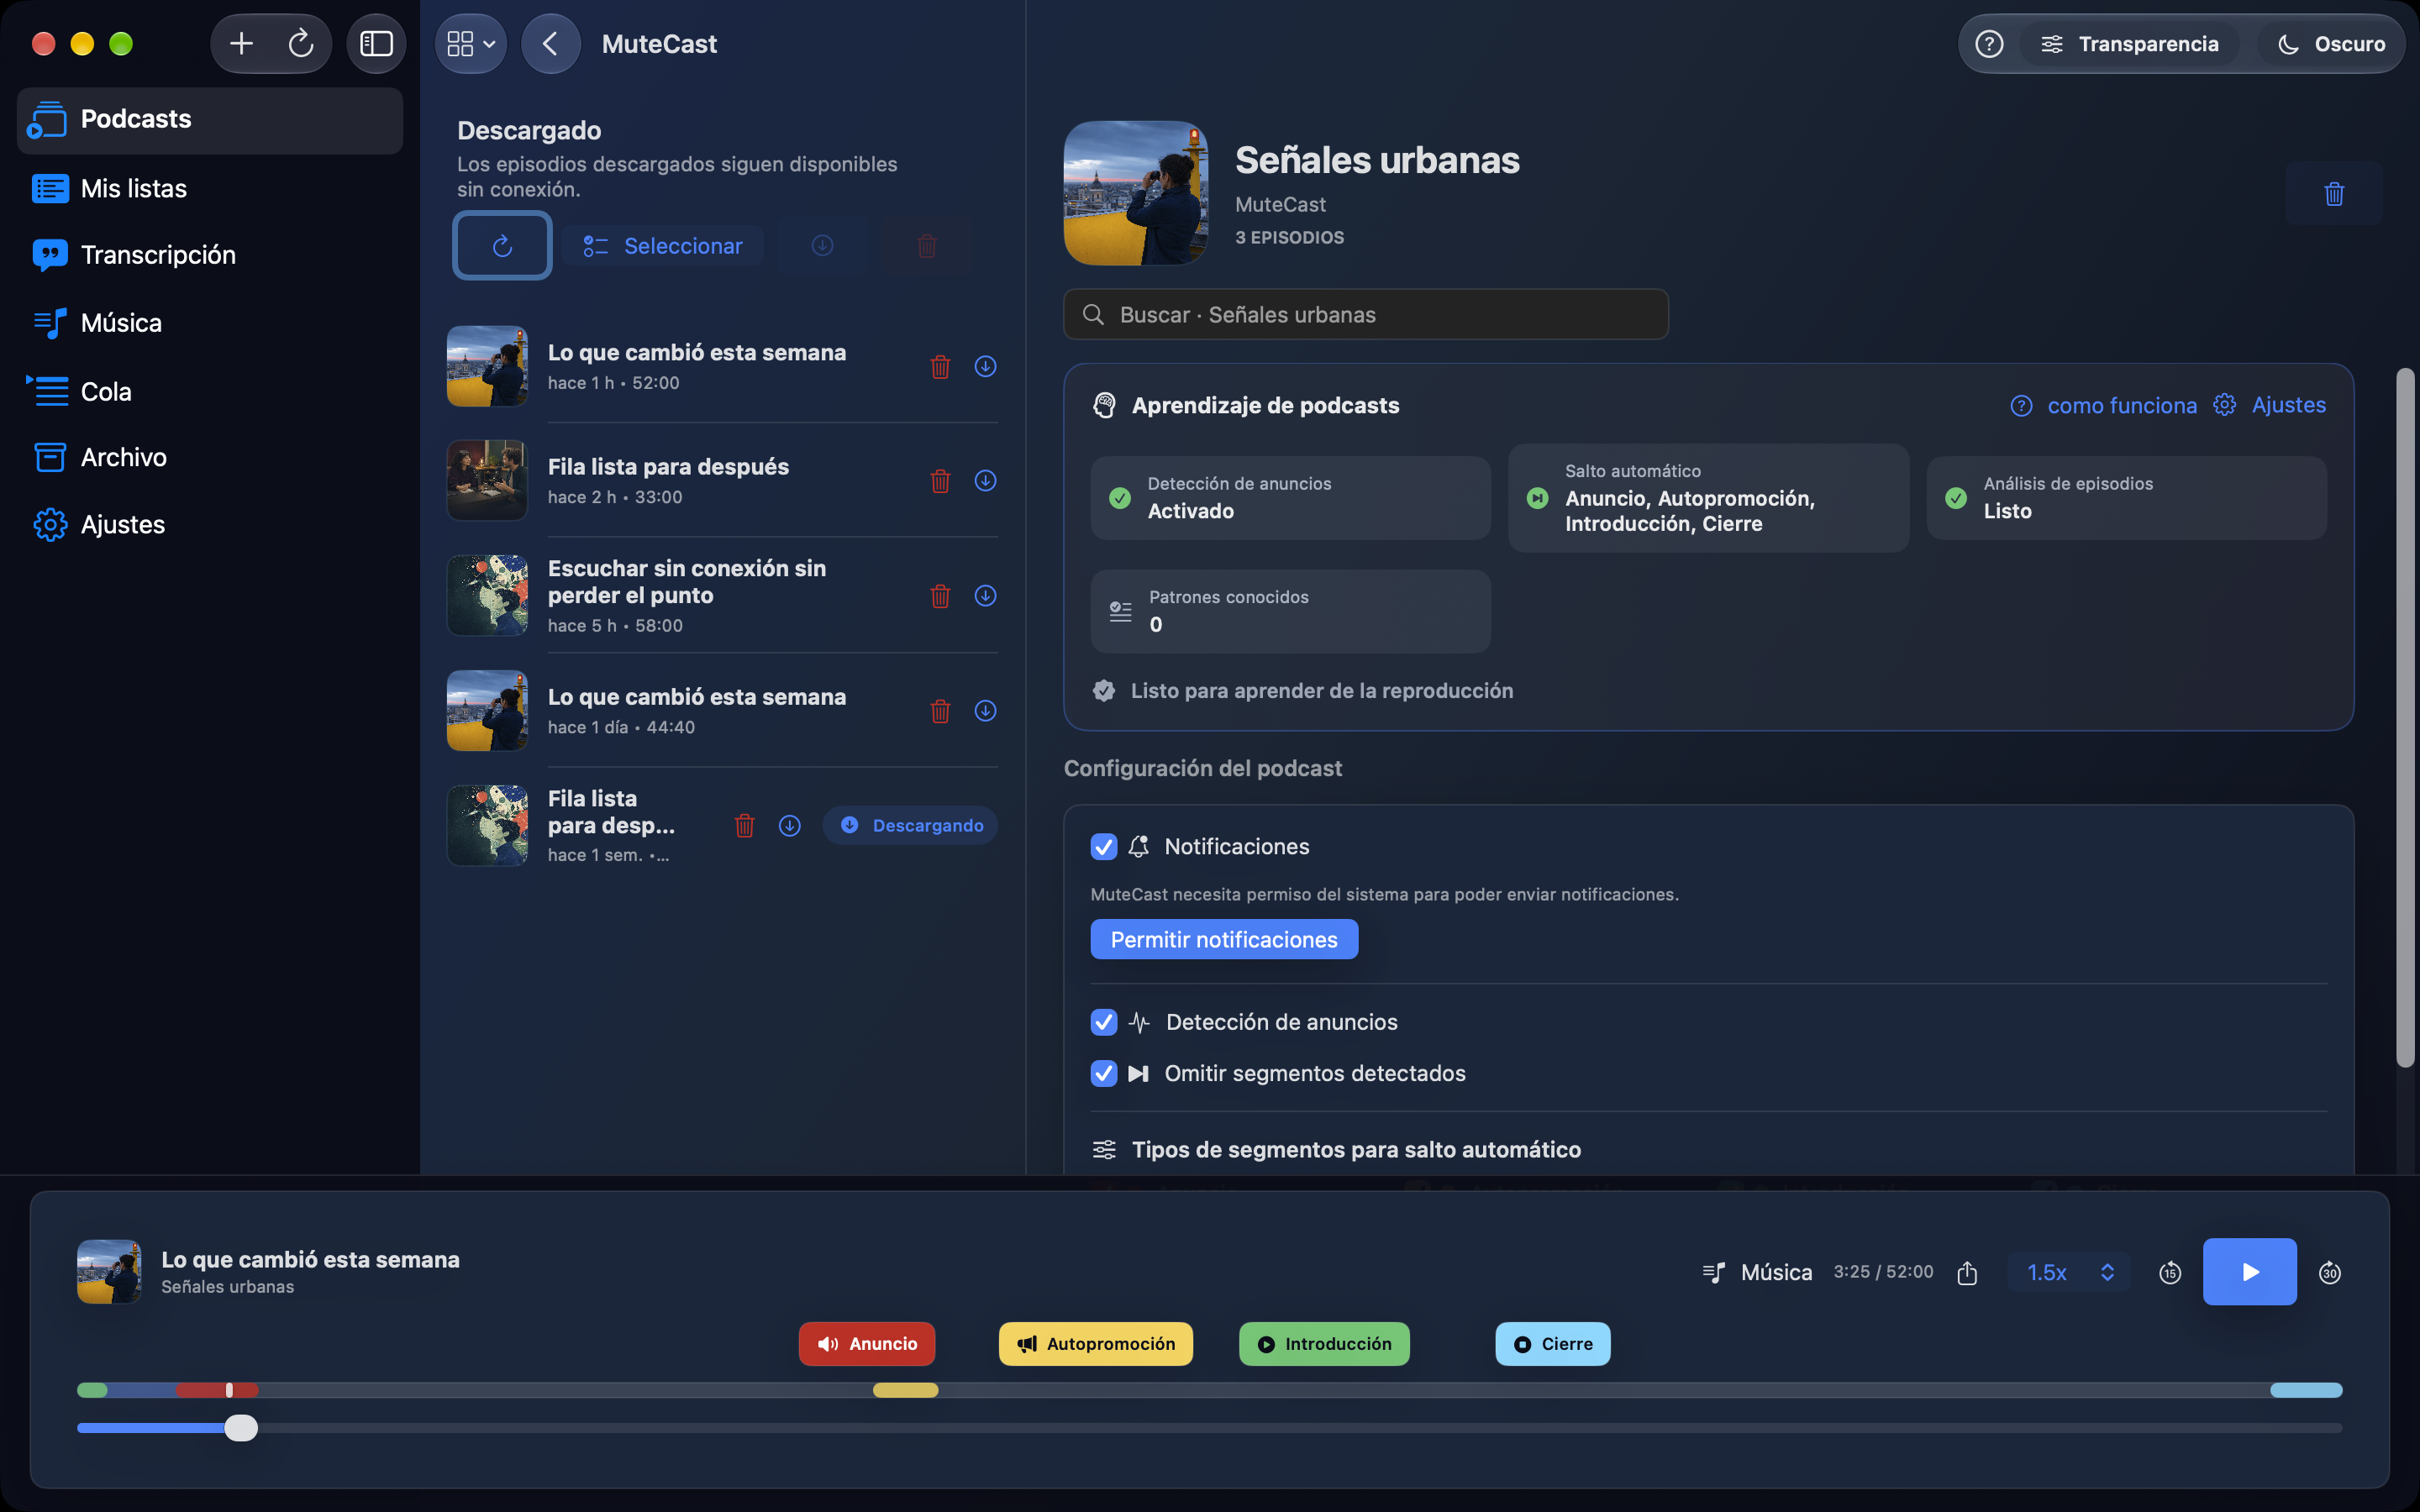This screenshot has height=1512, width=2420.
Task: Skip back 15 seconds
Action: (2170, 1272)
